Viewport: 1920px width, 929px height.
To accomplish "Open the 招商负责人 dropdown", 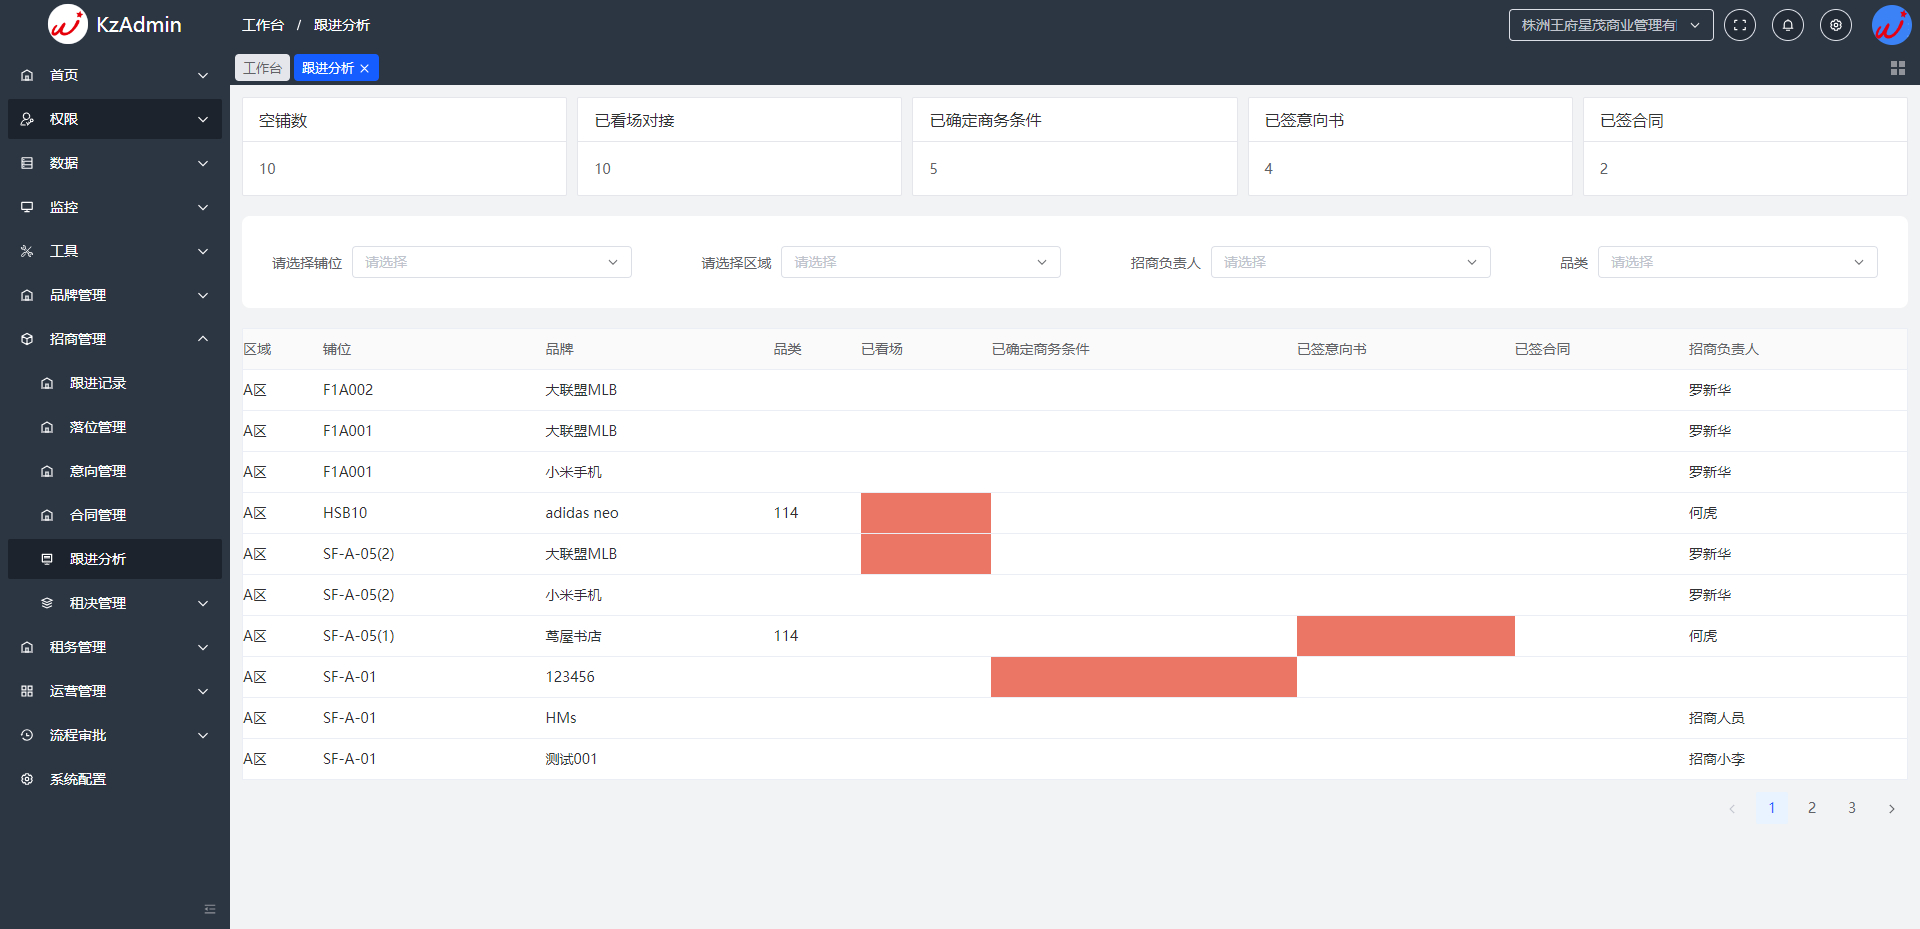I will pos(1351,262).
